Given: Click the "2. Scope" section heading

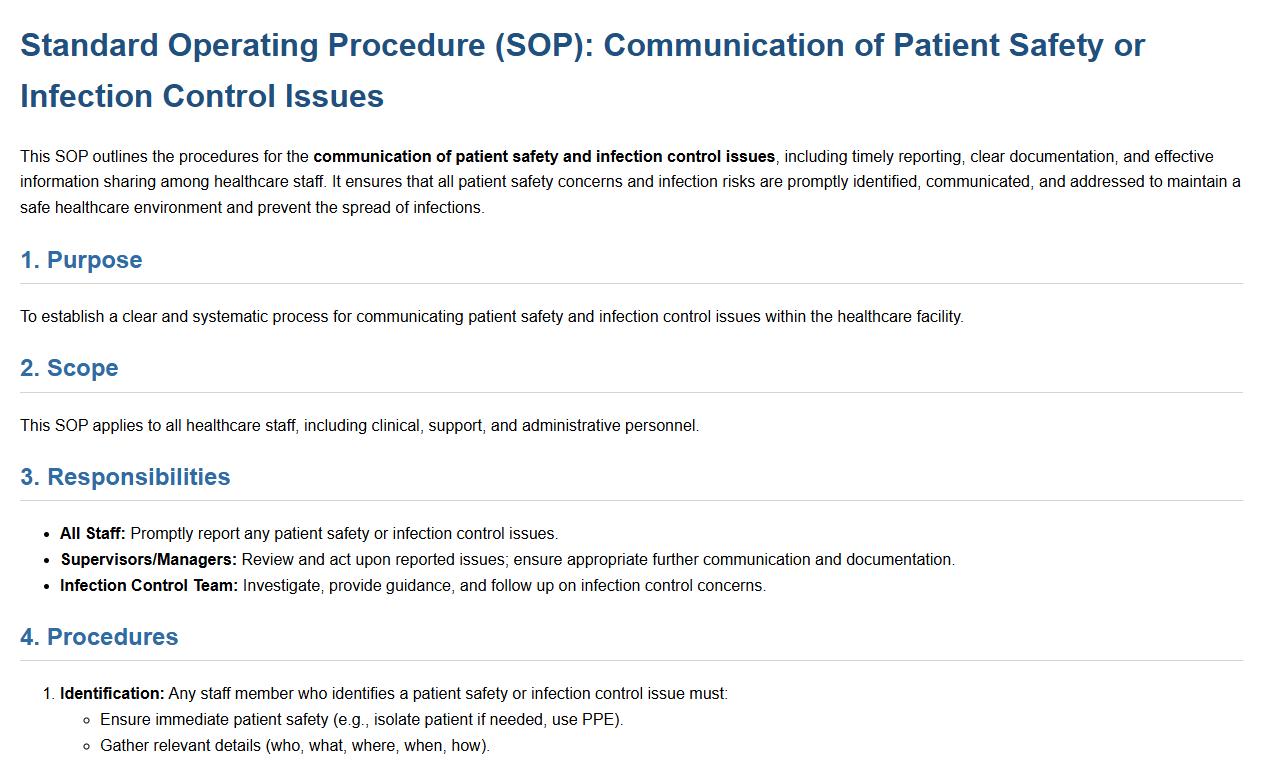Looking at the screenshot, I should point(69,368).
